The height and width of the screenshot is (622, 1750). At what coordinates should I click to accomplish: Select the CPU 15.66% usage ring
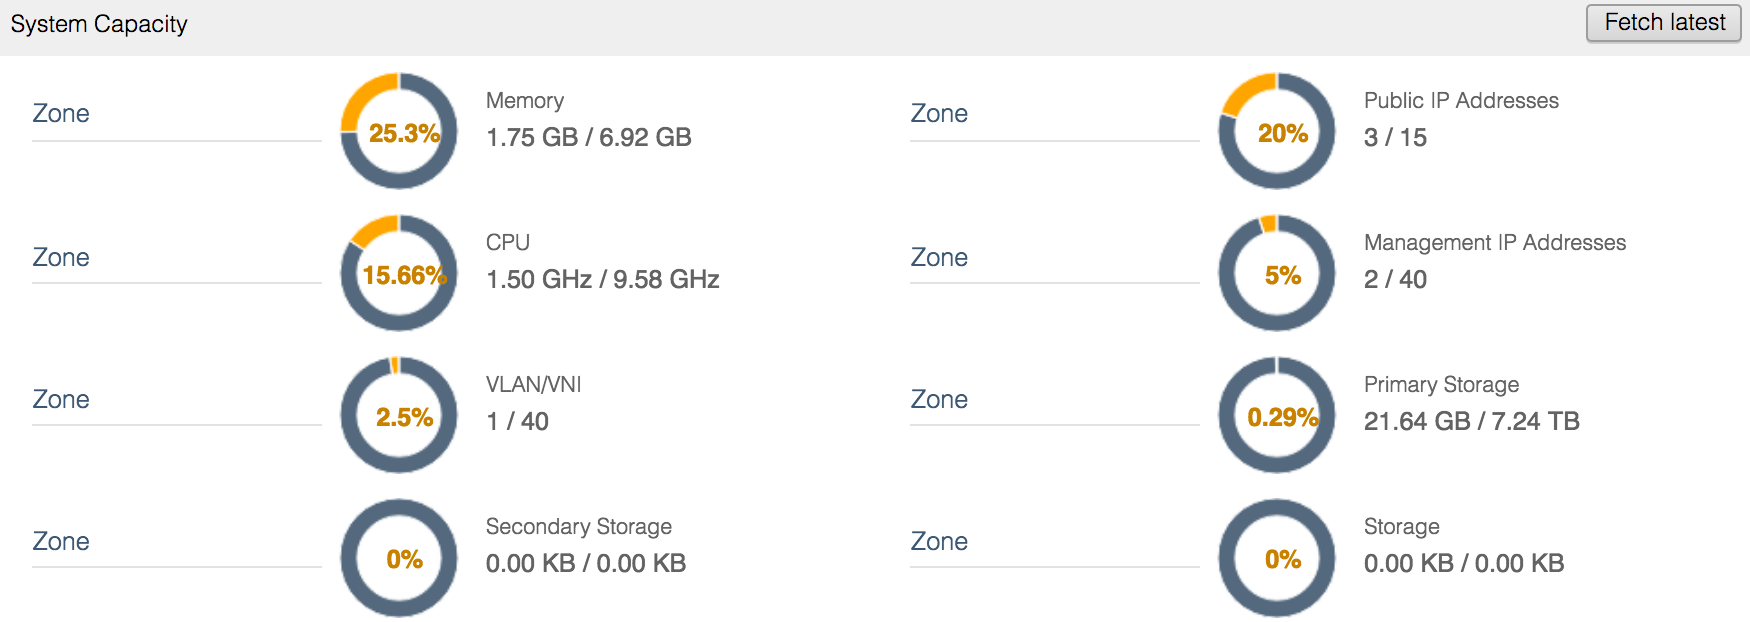[x=399, y=272]
